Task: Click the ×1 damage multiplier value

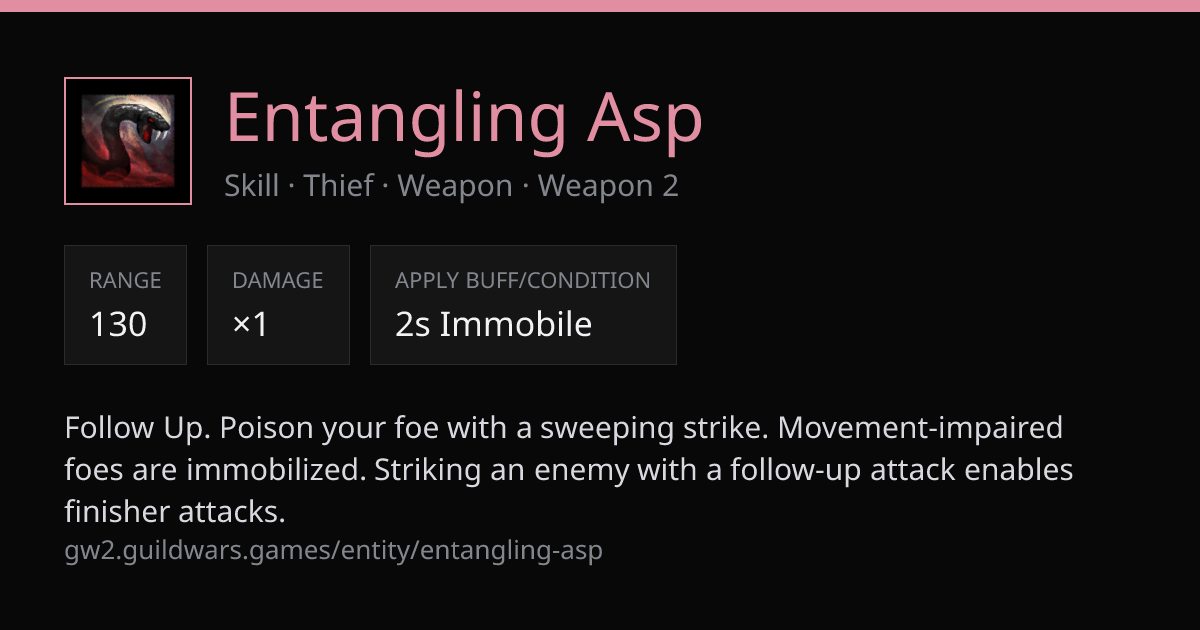Action: tap(250, 324)
